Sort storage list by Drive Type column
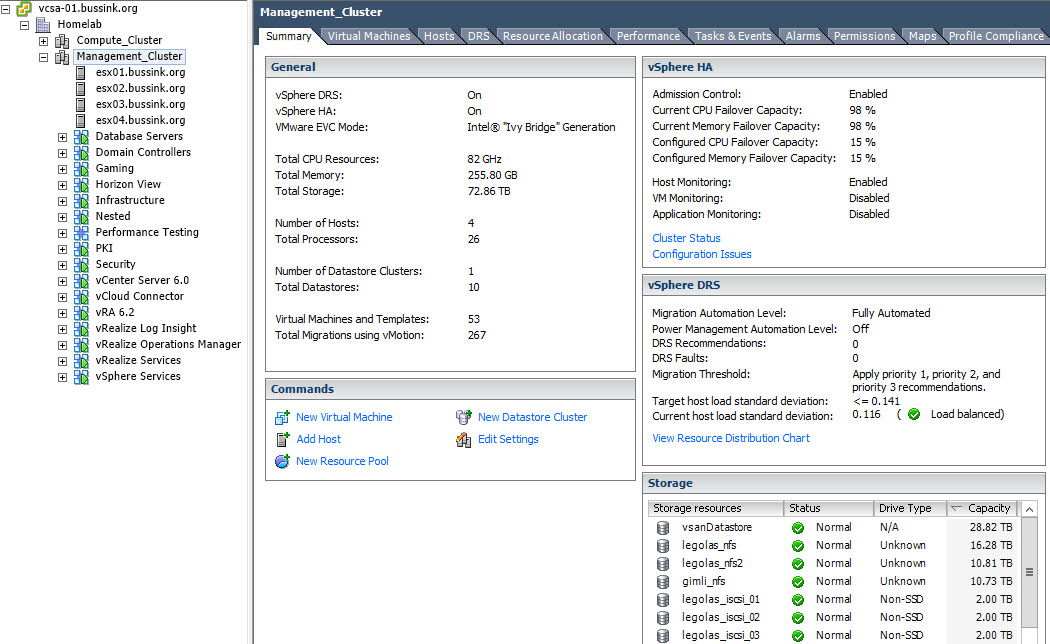Screen dimensions: 1050x644 [910, 509]
